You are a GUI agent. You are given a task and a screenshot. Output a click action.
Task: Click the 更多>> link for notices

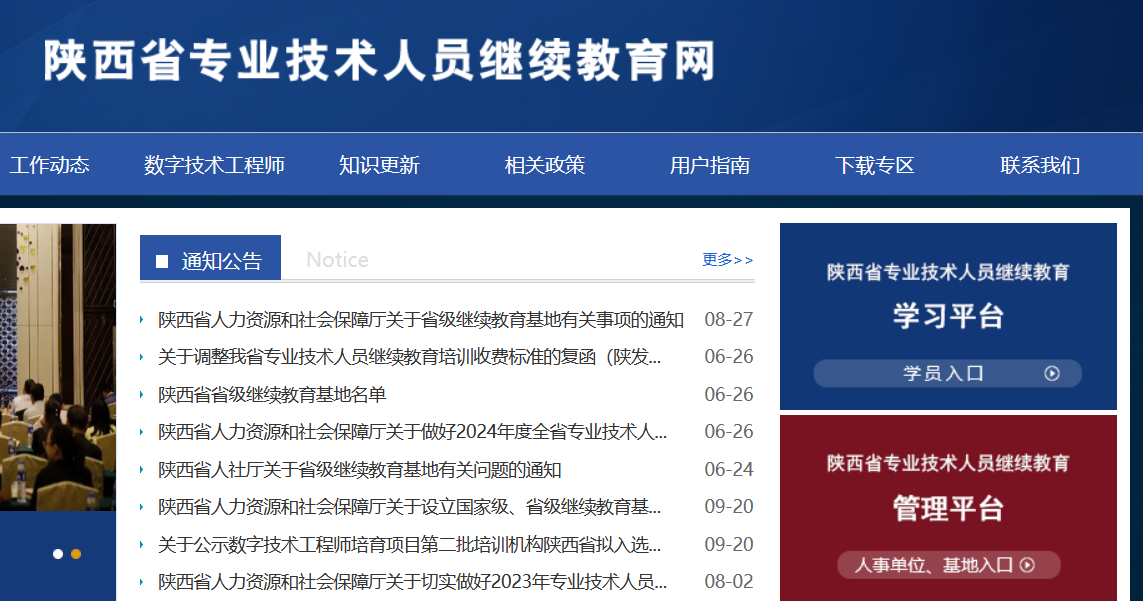click(727, 260)
